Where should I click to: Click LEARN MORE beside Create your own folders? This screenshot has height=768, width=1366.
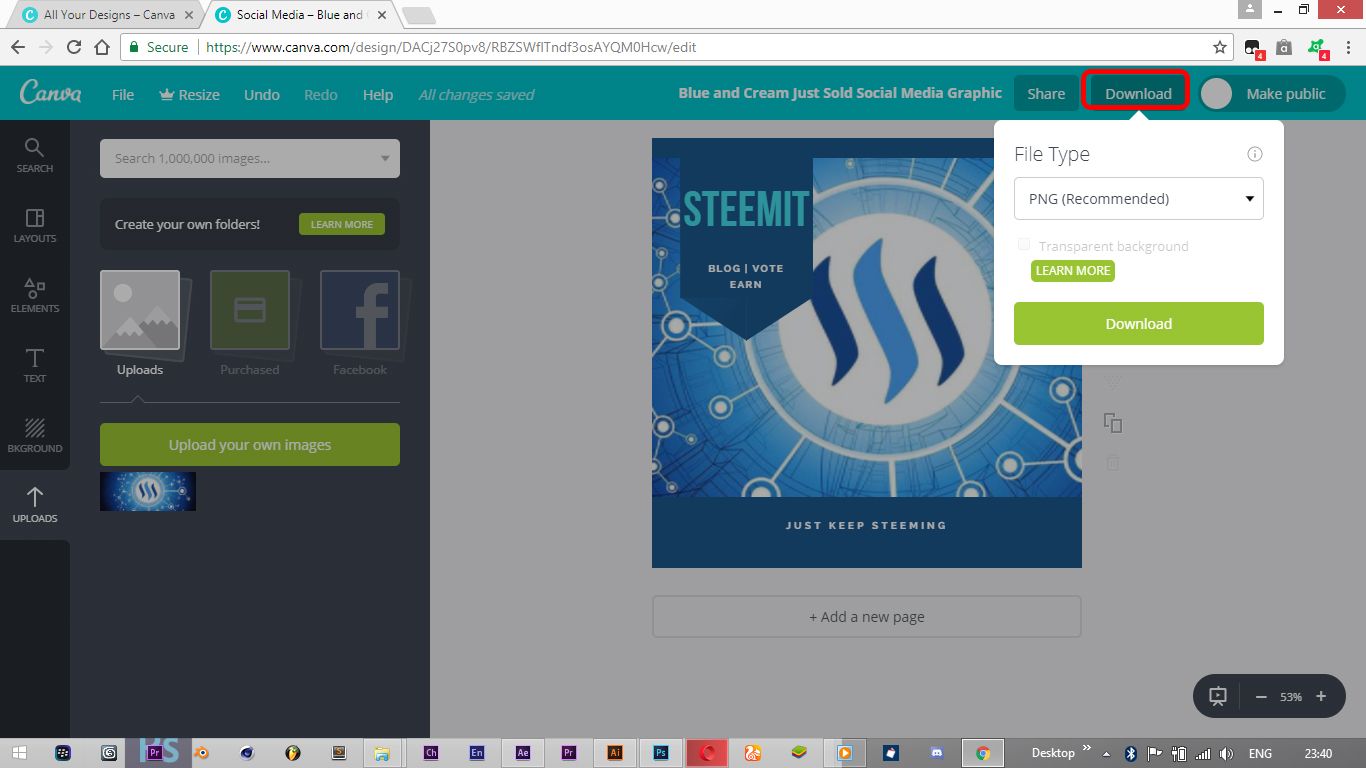(342, 224)
